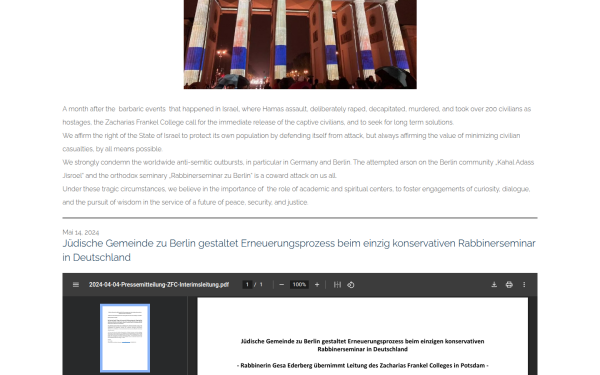Click the paragraph starting "We strongly condemn"
The image size is (600, 375).
click(x=298, y=169)
